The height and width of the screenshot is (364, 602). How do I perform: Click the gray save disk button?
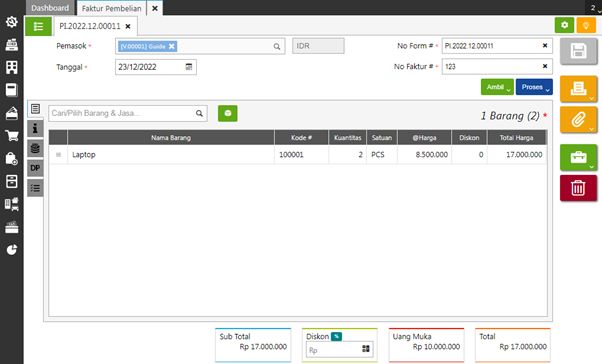click(578, 51)
